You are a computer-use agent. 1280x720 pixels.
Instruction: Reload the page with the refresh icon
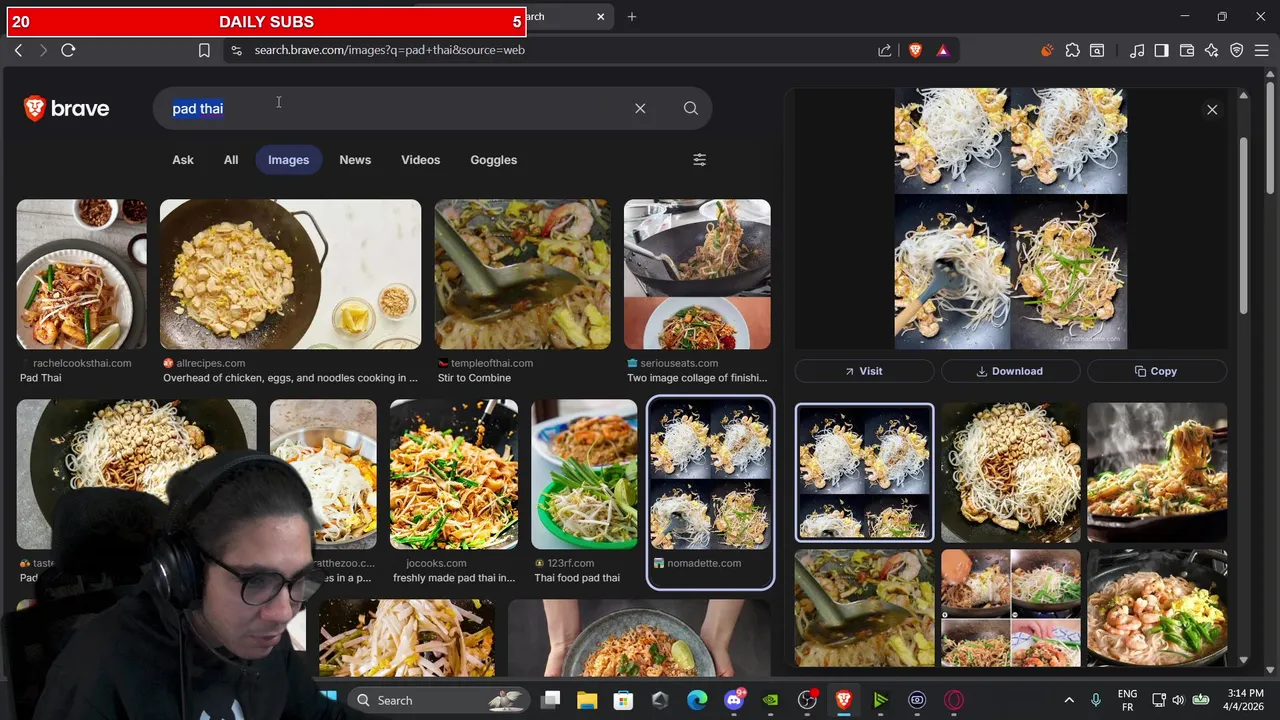coord(68,50)
